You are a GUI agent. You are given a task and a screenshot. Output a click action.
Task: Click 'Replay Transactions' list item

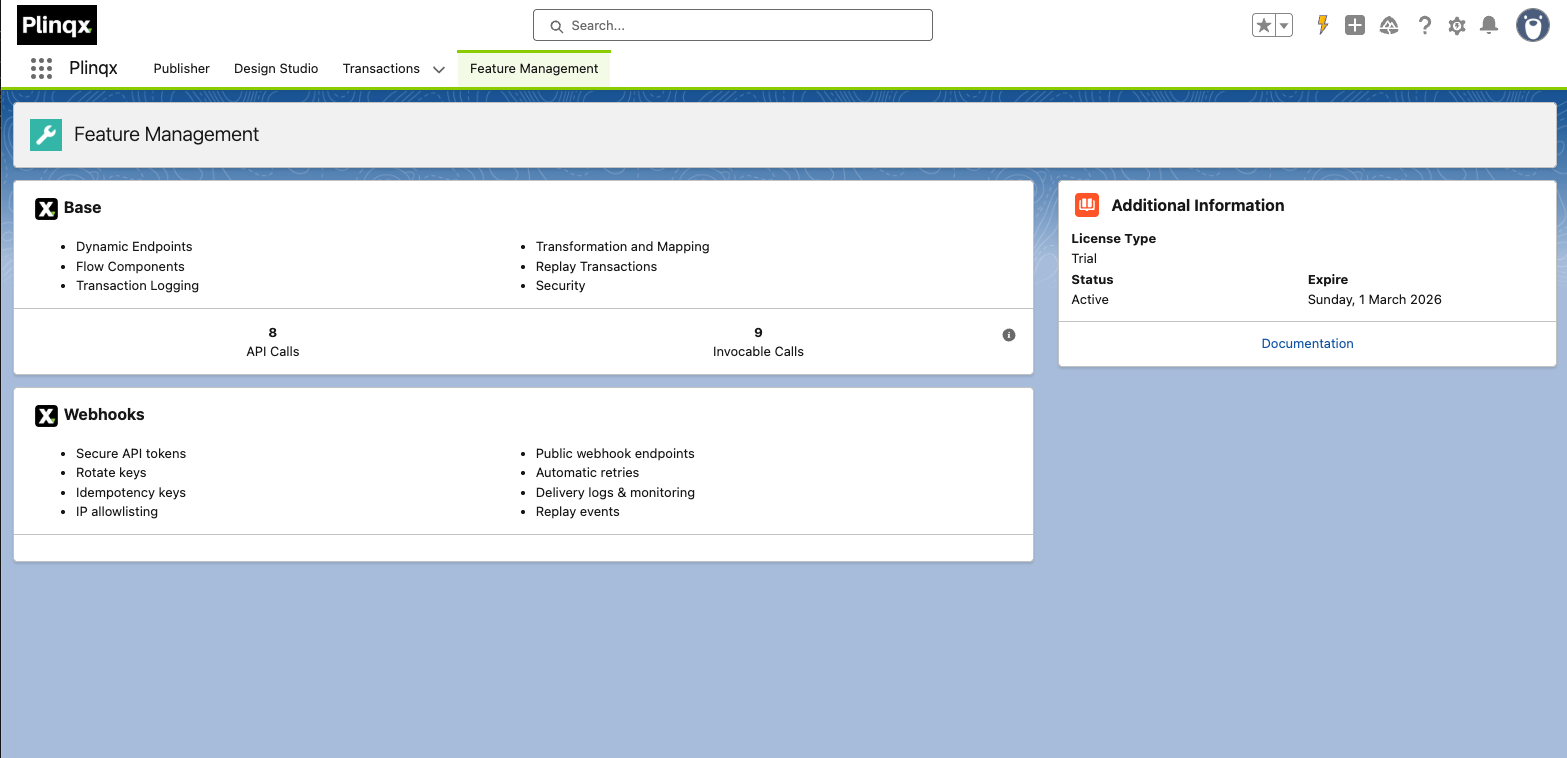[x=596, y=266]
